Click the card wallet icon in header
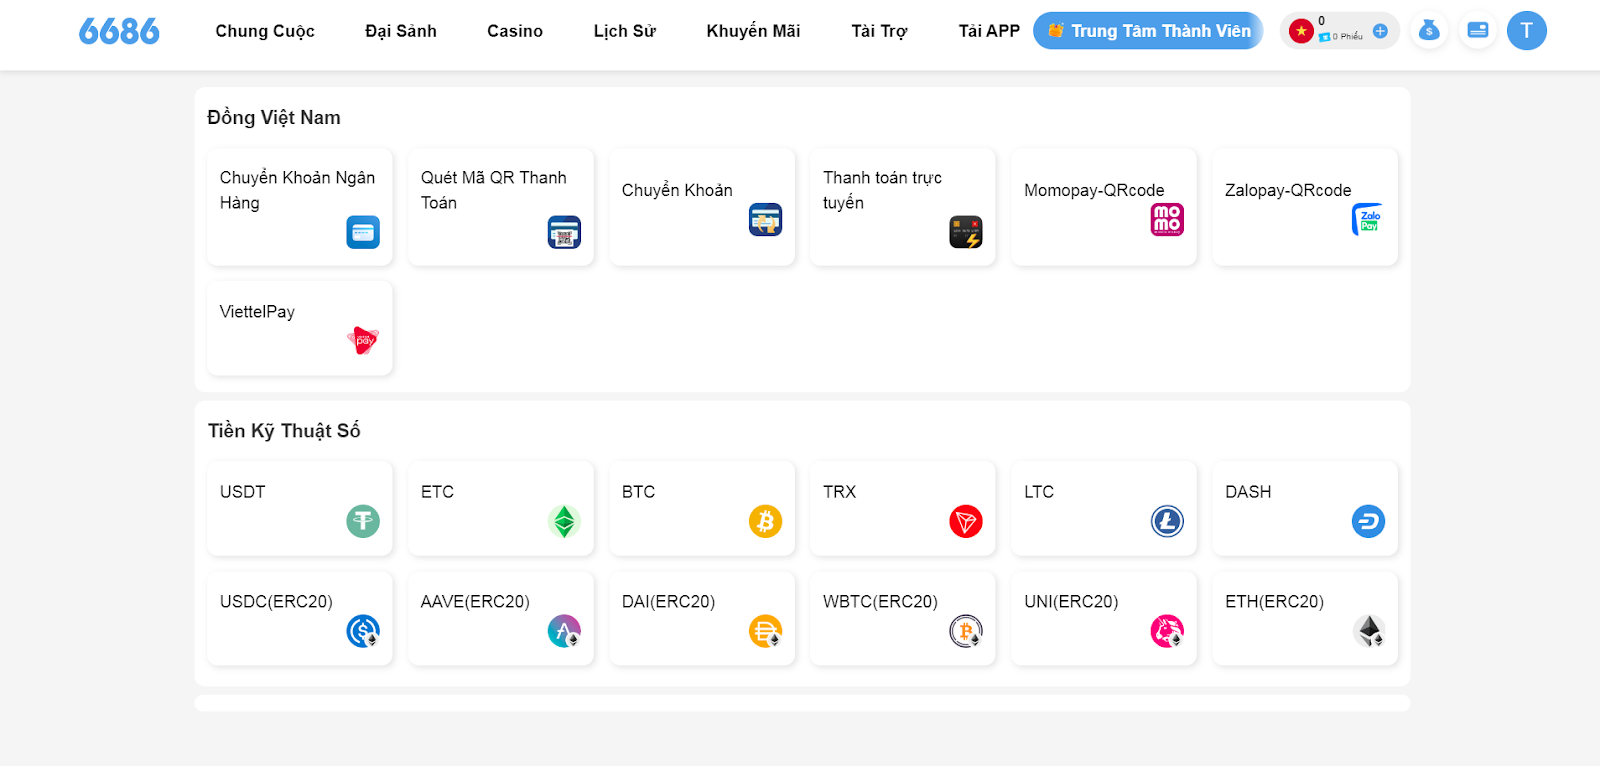 point(1478,31)
